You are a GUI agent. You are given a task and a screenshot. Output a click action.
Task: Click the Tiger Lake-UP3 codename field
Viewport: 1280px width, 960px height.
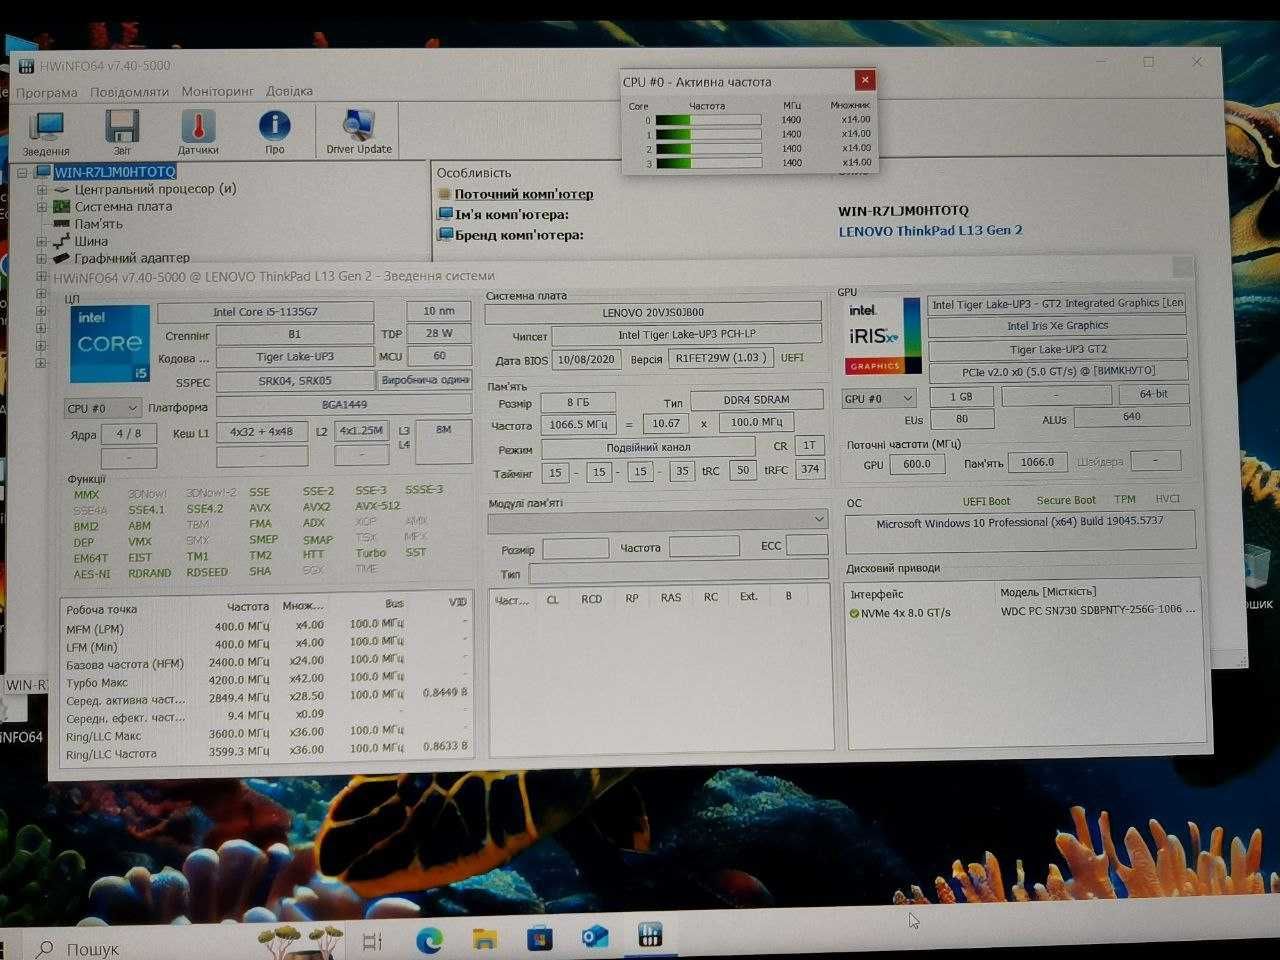(x=294, y=357)
